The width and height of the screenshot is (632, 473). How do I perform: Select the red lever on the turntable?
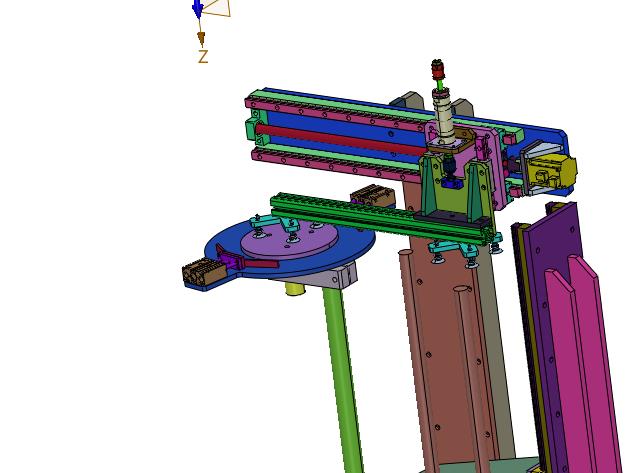click(x=260, y=264)
